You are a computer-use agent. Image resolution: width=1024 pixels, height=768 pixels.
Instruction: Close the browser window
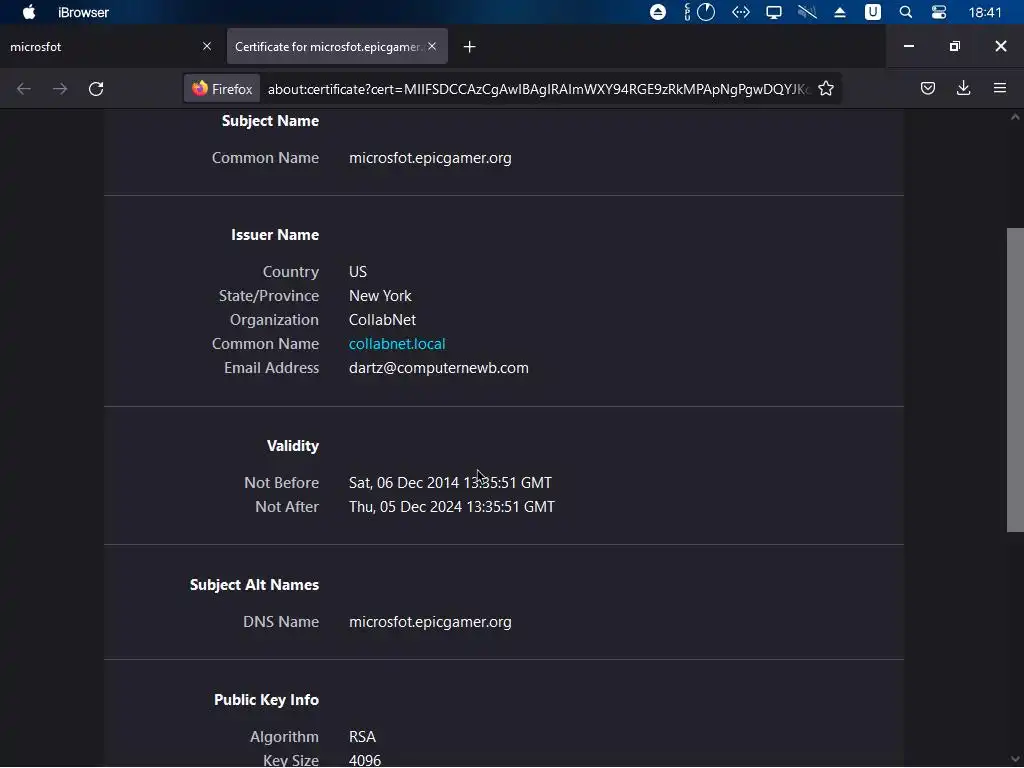tap(1000, 46)
